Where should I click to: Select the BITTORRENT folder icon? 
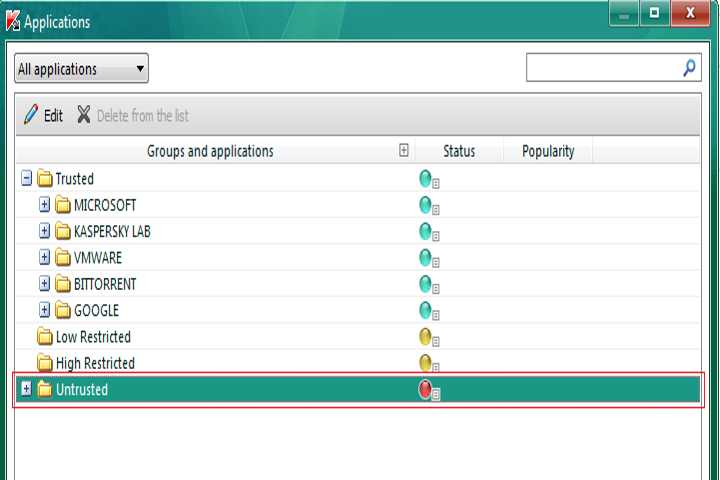(62, 283)
